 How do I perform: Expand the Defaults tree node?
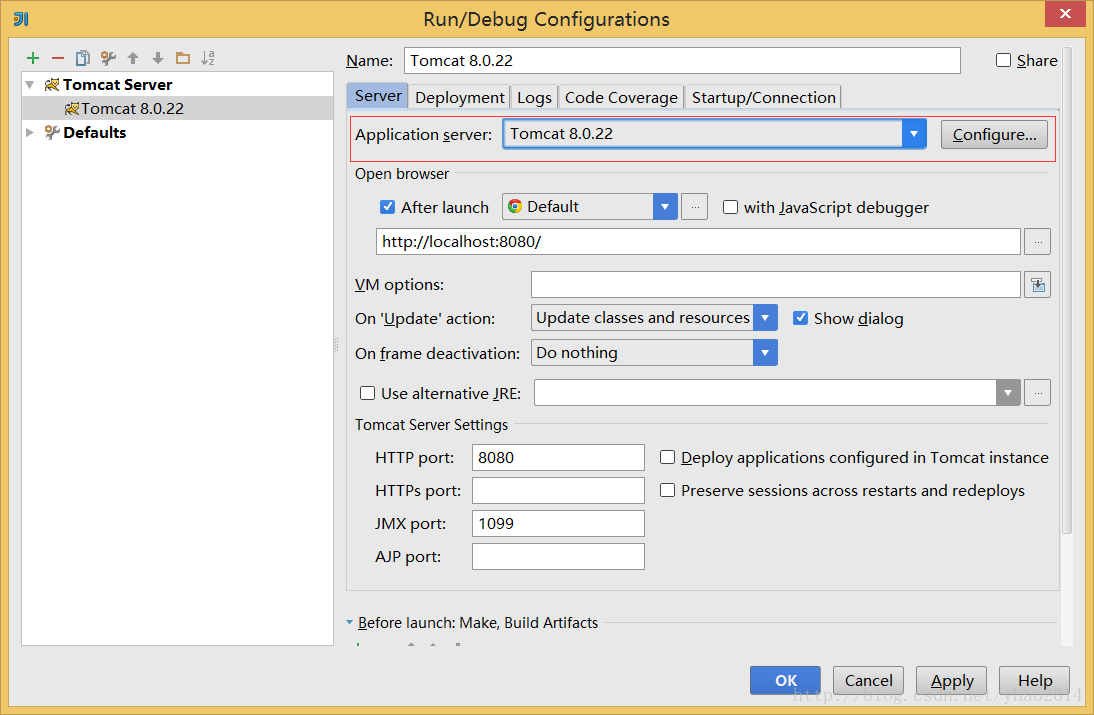click(30, 132)
